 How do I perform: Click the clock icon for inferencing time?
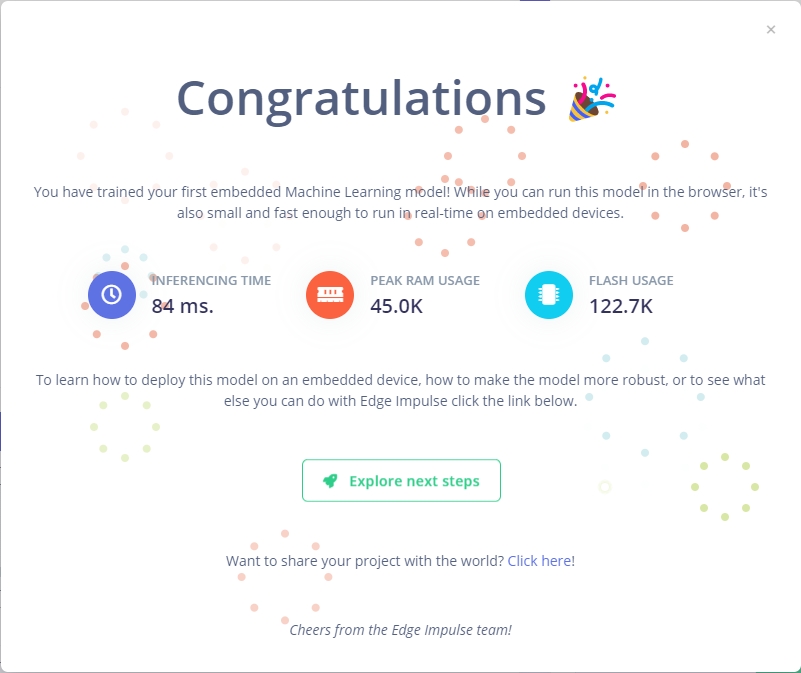tap(112, 294)
